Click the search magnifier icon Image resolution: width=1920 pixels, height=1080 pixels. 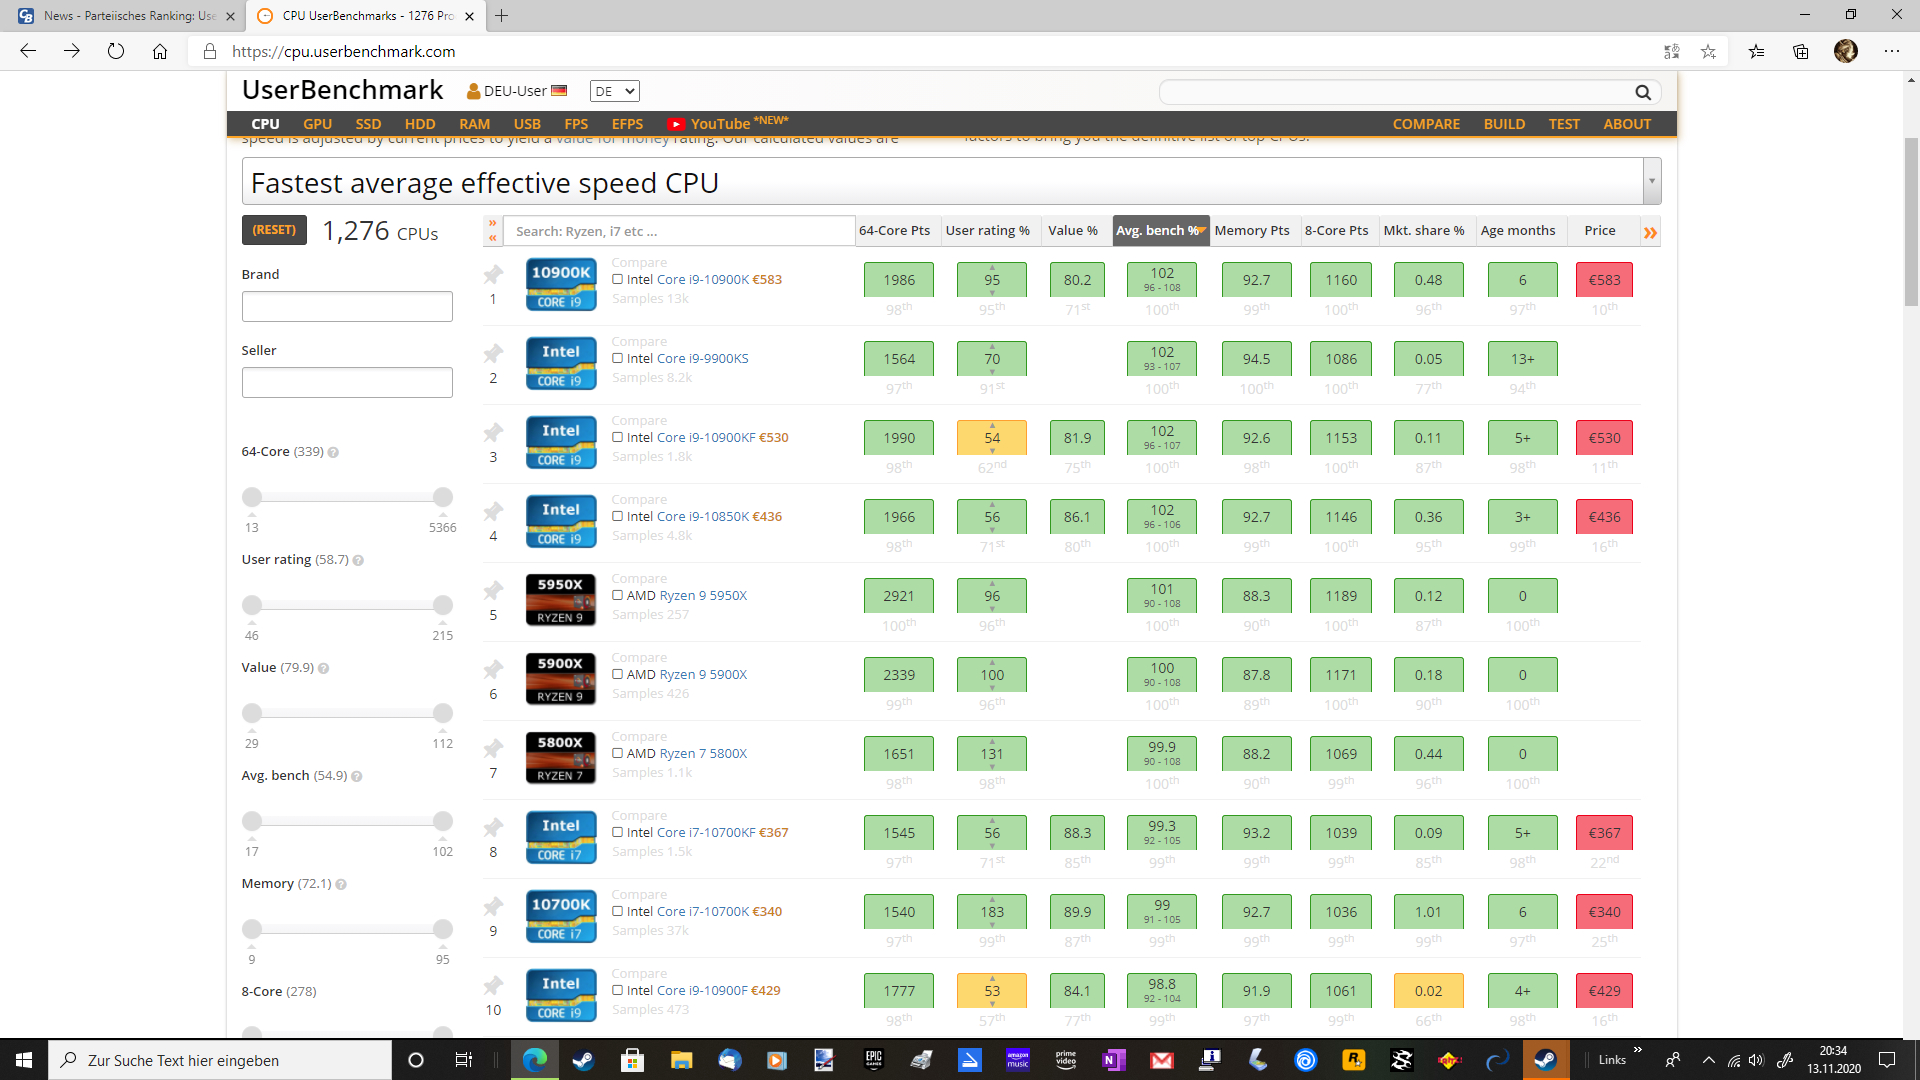tap(1642, 92)
